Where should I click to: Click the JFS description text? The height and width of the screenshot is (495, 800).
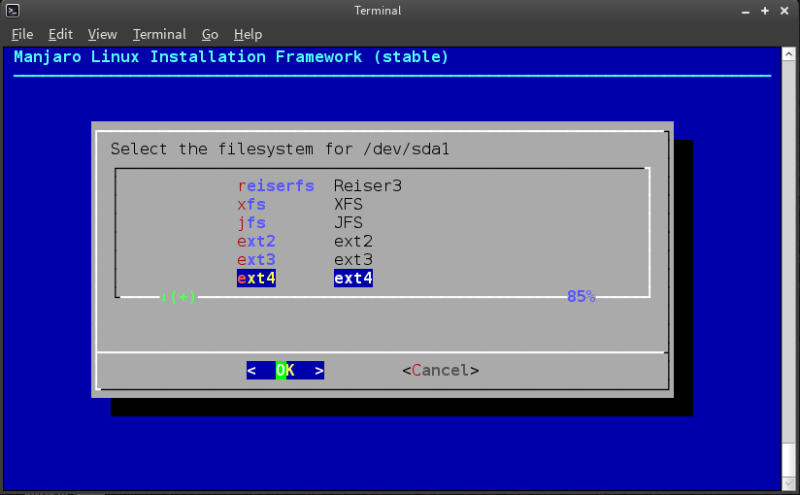coord(348,222)
